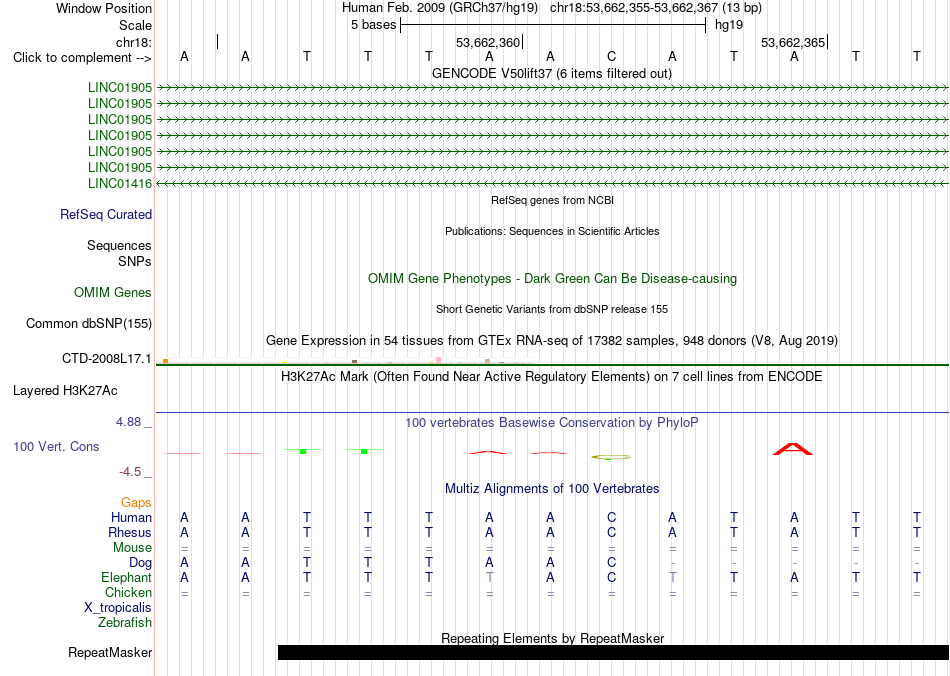Open the OMIM Gene Phenotypes track title
The width and height of the screenshot is (950, 676).
pos(552,279)
